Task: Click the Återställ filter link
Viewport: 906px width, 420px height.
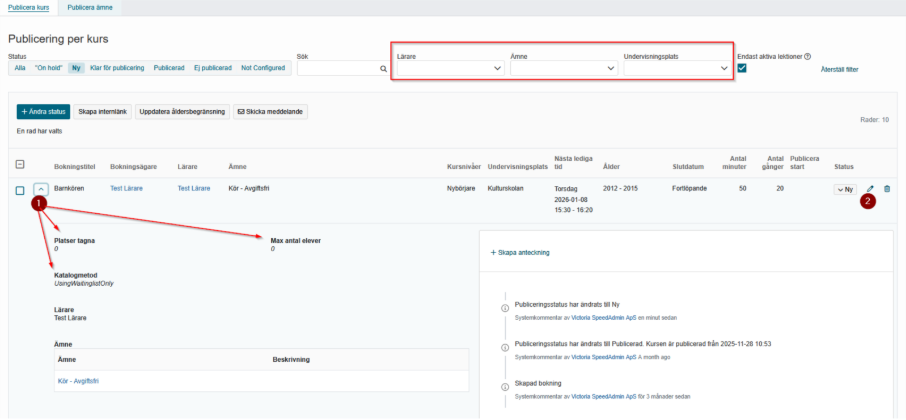Action: (x=840, y=69)
